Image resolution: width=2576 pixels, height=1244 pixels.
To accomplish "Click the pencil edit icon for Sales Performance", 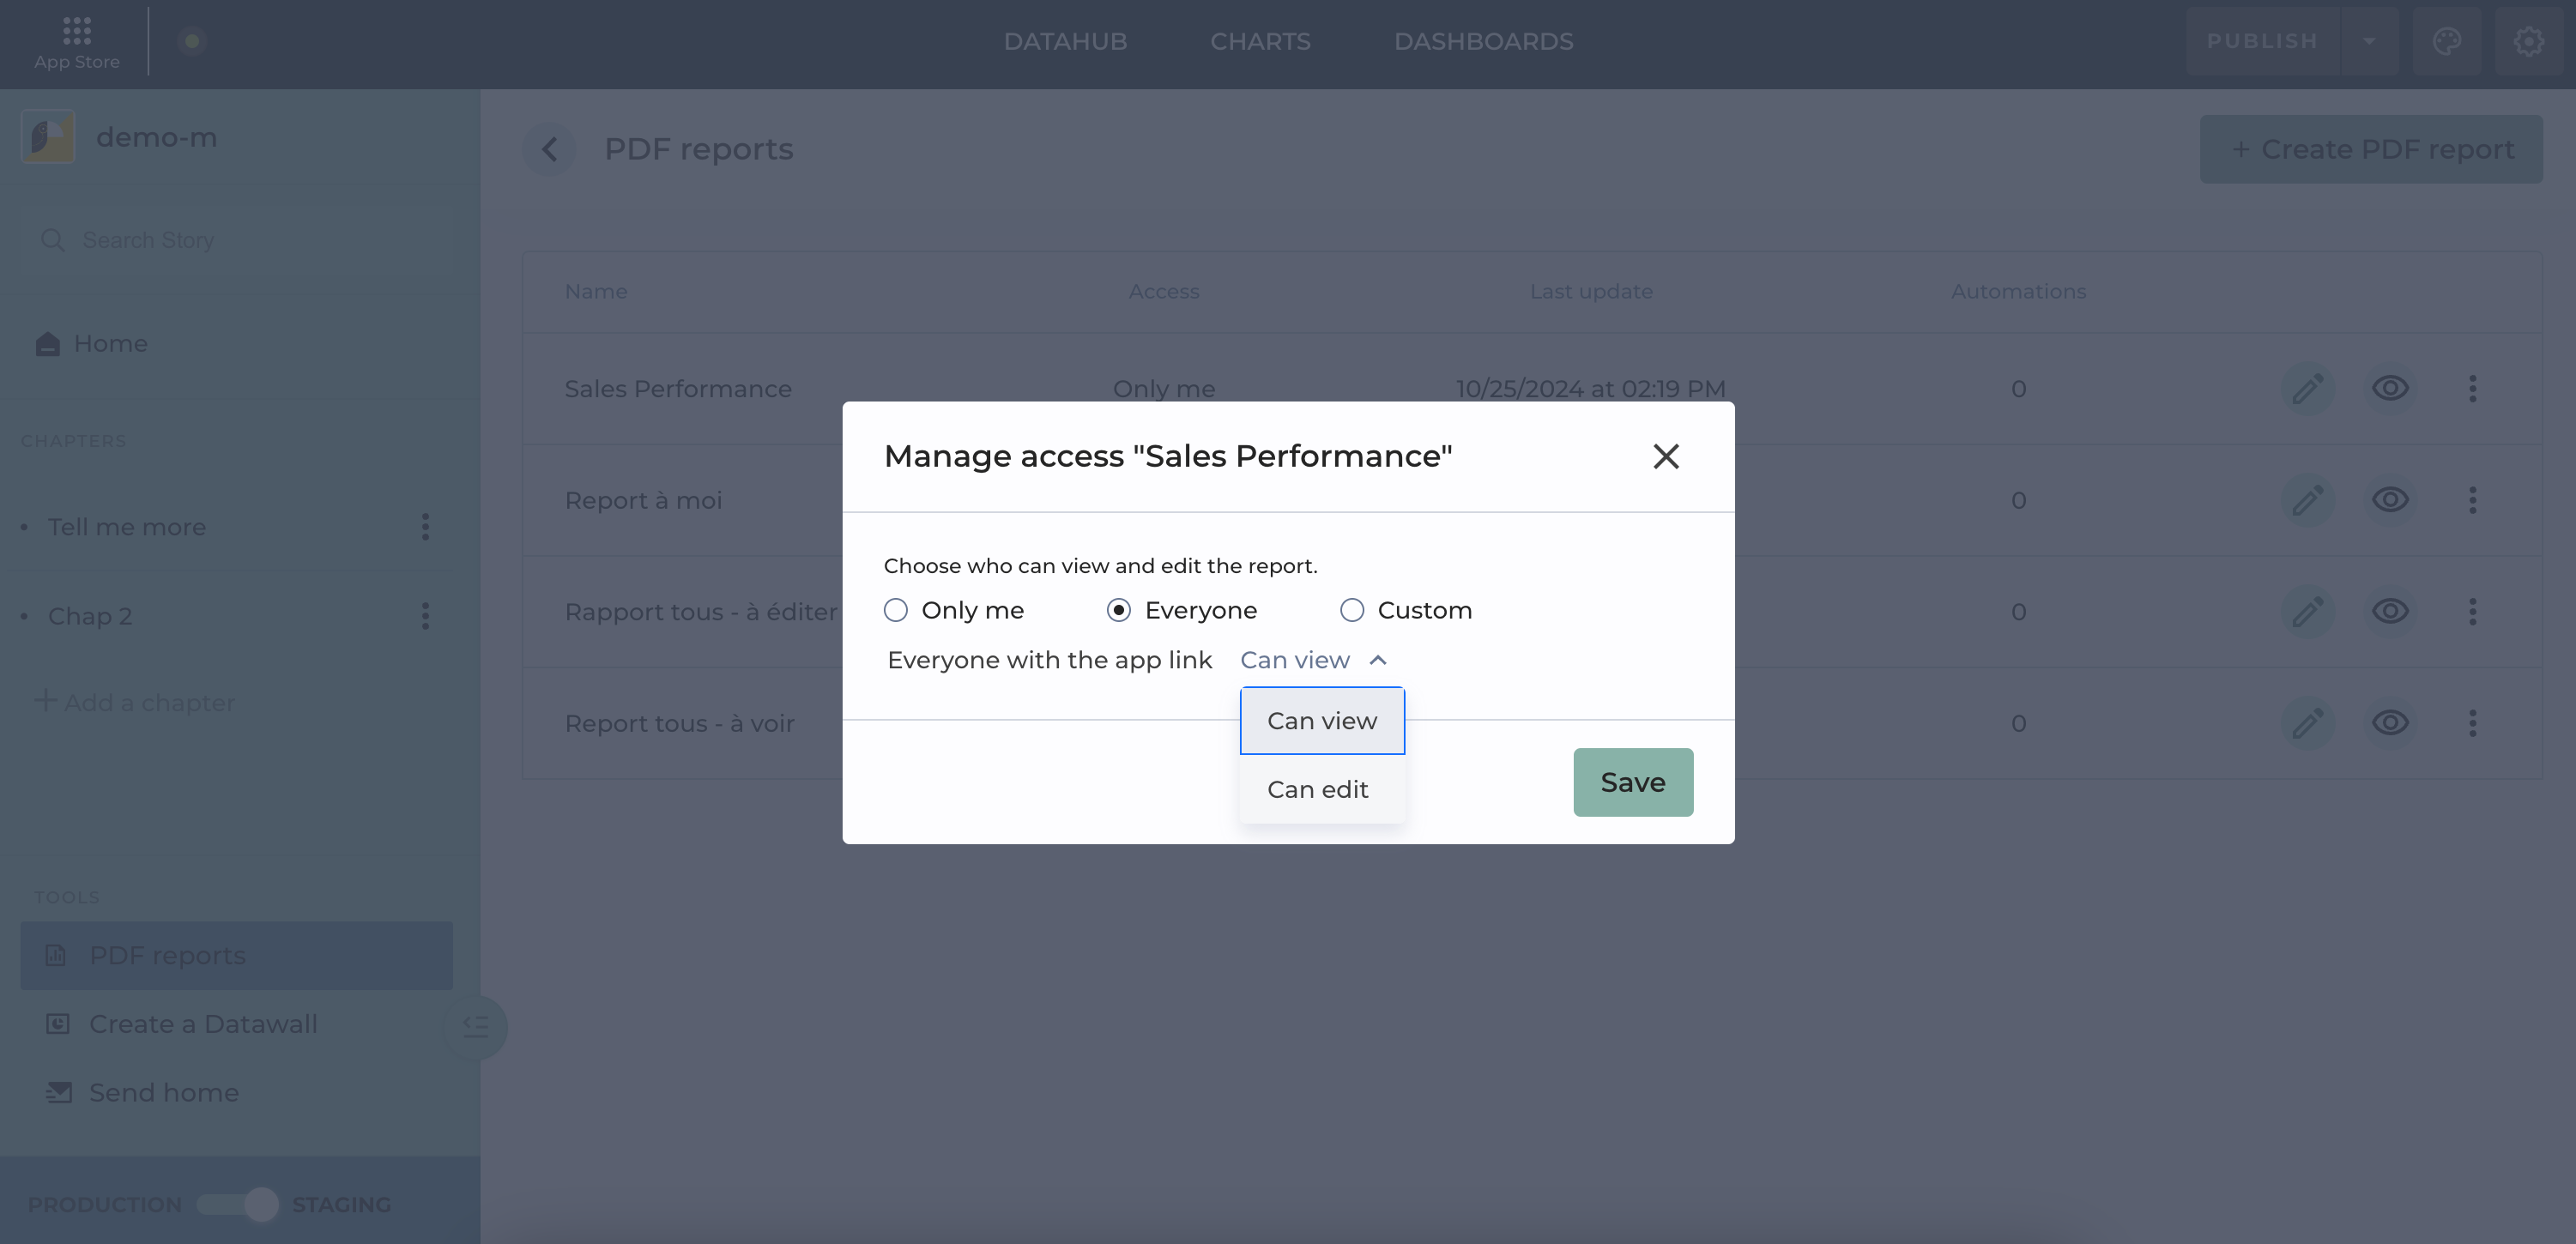I will 2307,389.
